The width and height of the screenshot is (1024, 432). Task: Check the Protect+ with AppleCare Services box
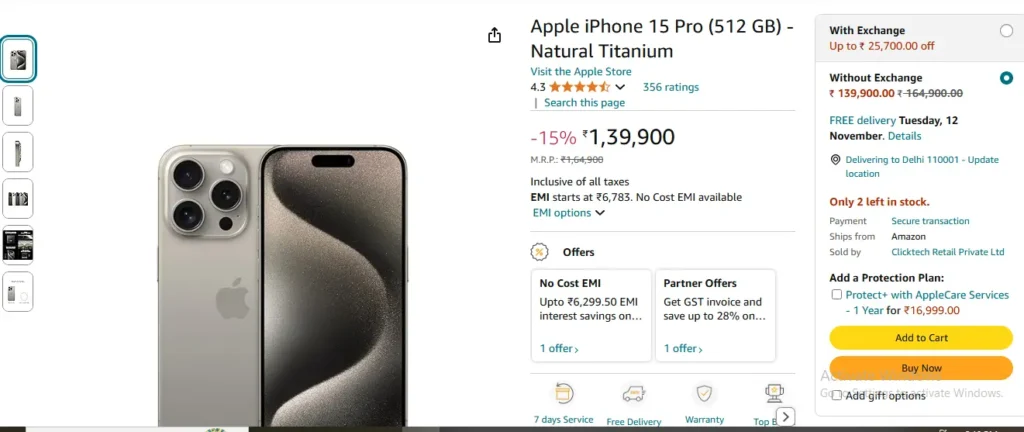[x=837, y=295]
